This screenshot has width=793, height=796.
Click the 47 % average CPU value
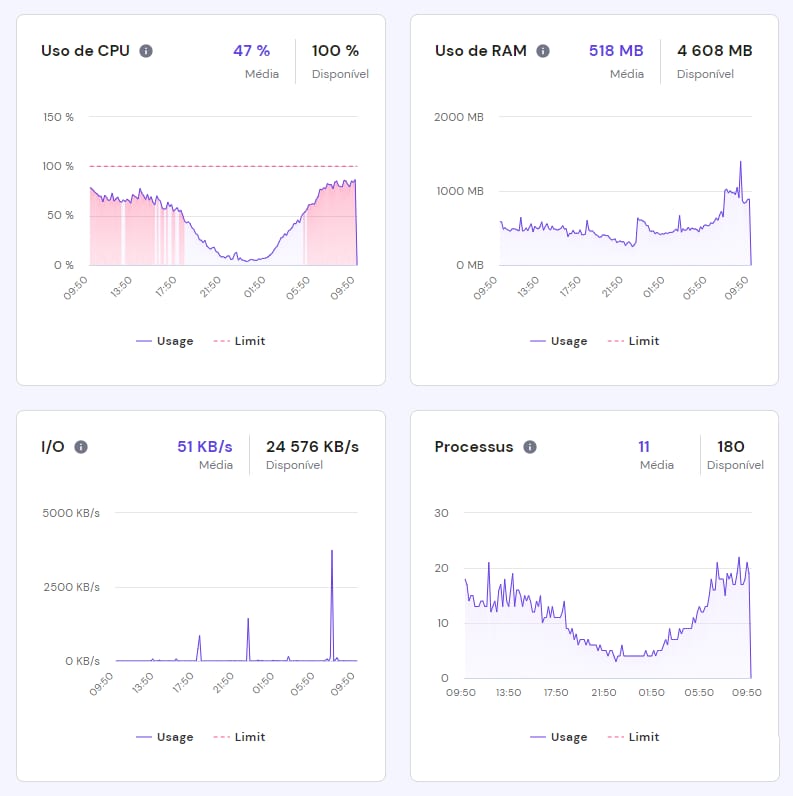(251, 51)
